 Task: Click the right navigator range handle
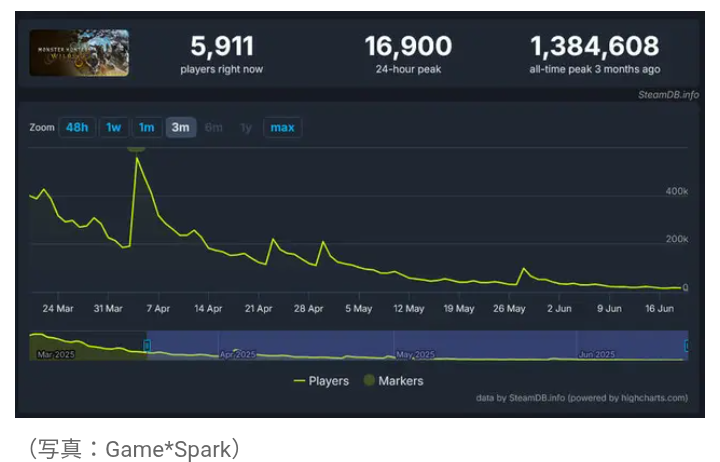pyautogui.click(x=686, y=346)
